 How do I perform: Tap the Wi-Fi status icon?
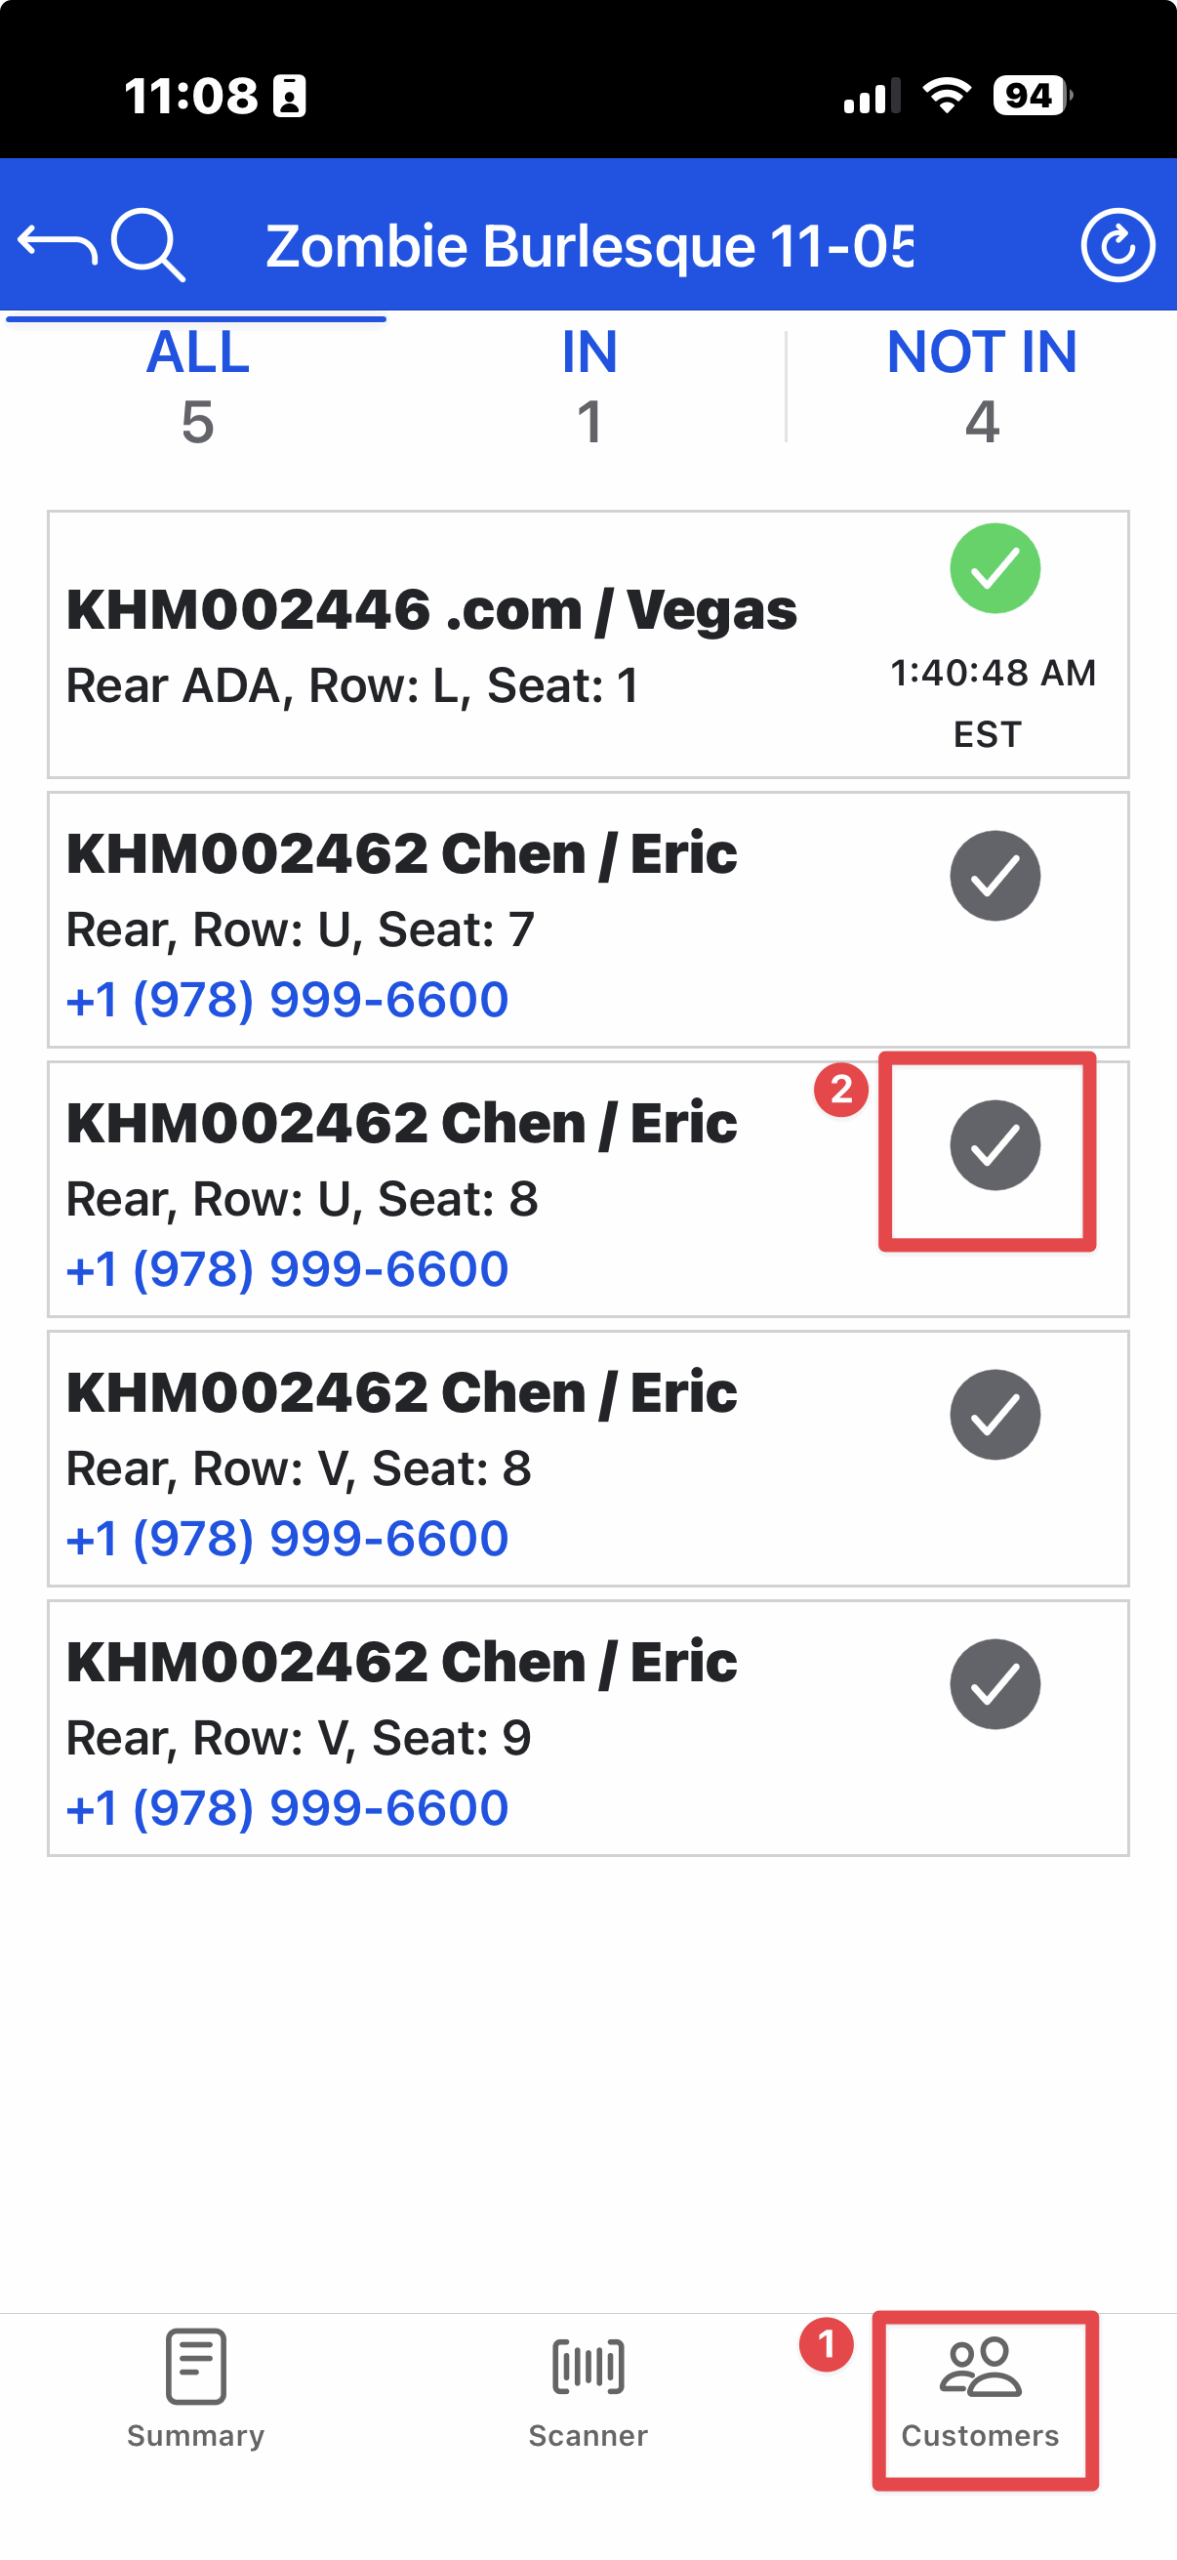coord(946,96)
